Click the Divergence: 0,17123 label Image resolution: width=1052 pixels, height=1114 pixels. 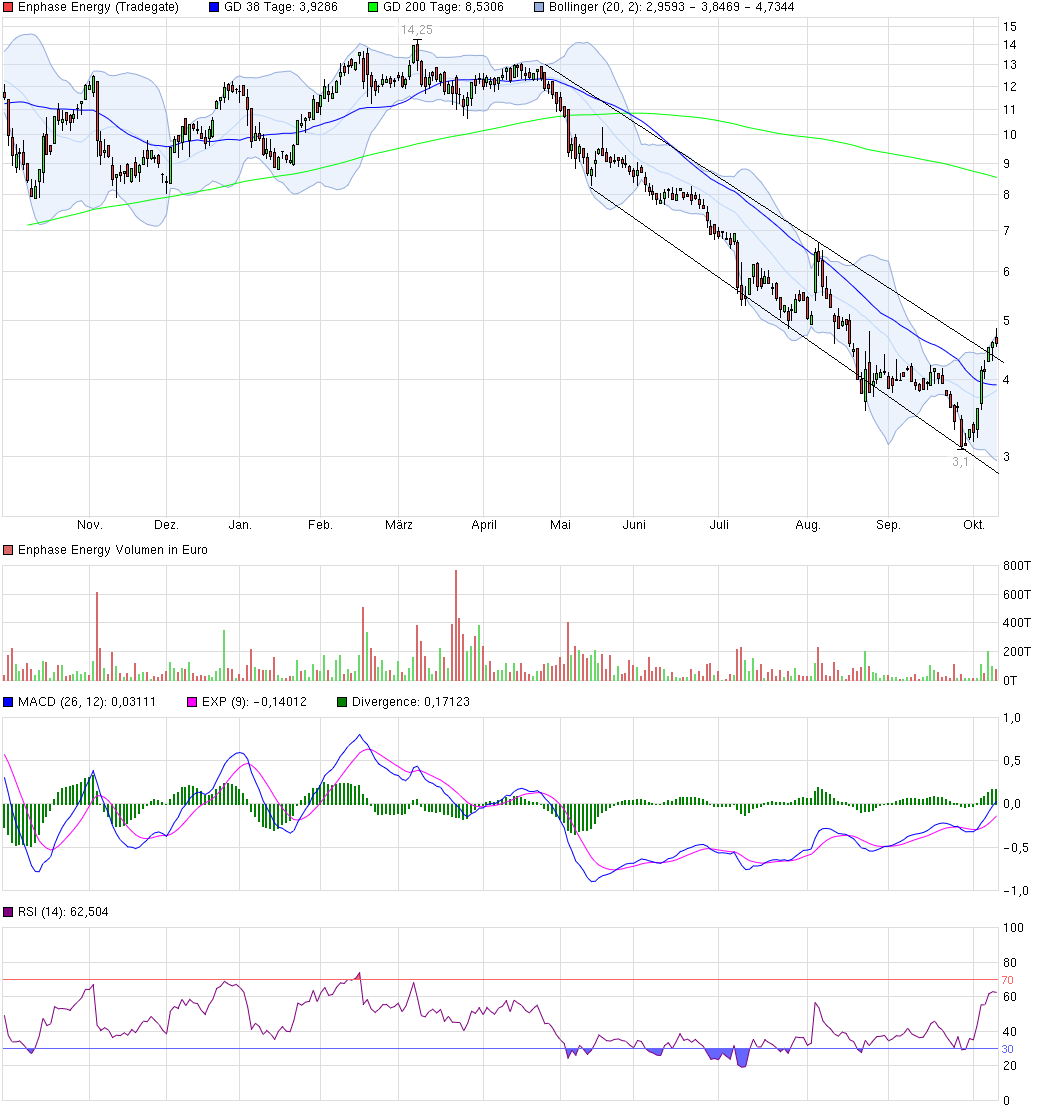[x=411, y=702]
